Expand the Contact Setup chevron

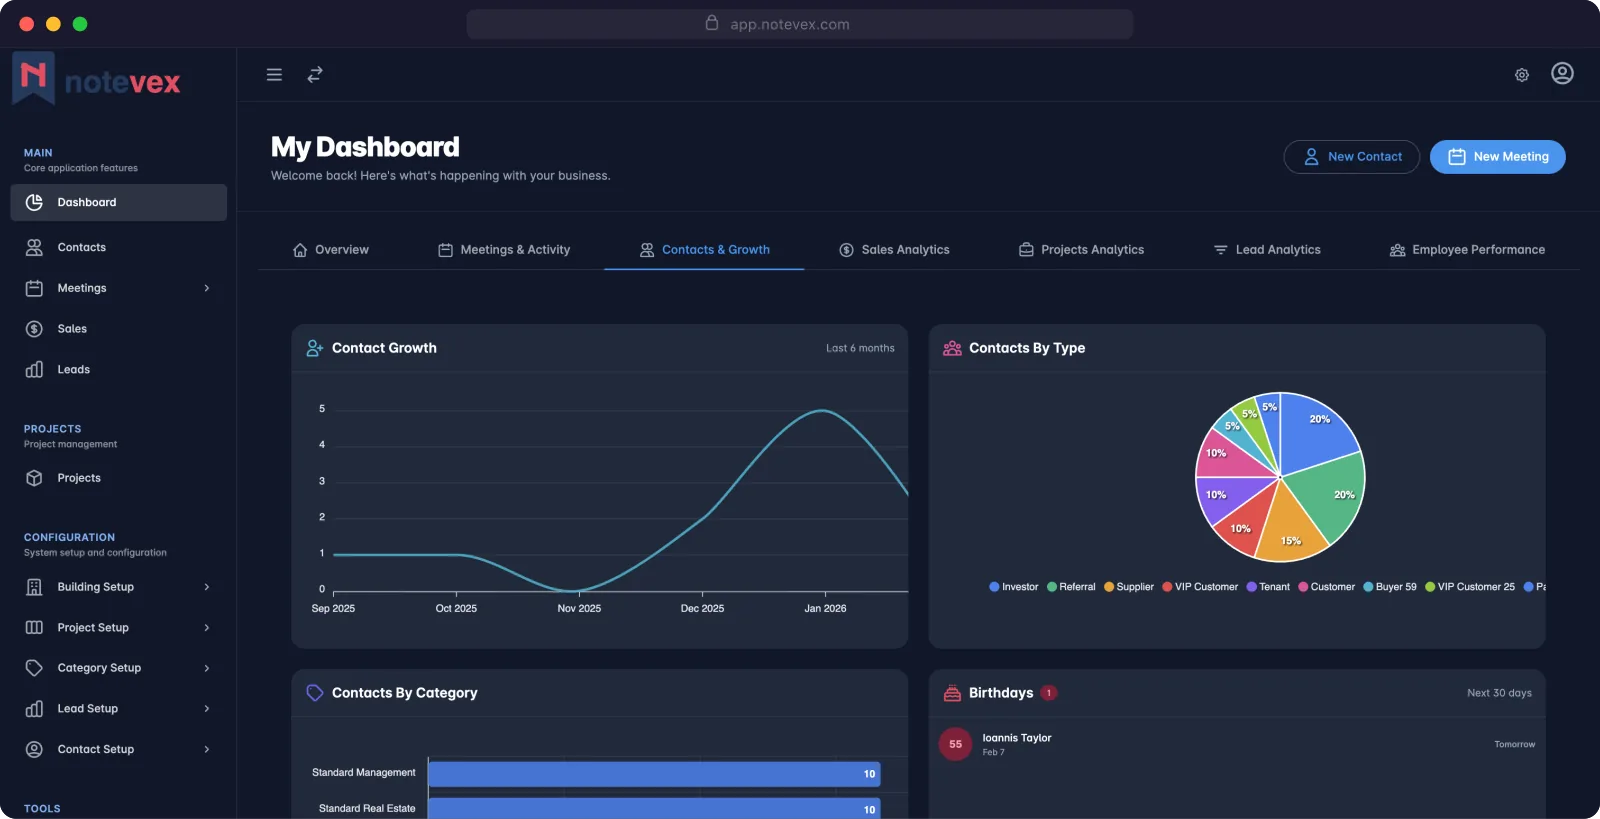coord(207,749)
